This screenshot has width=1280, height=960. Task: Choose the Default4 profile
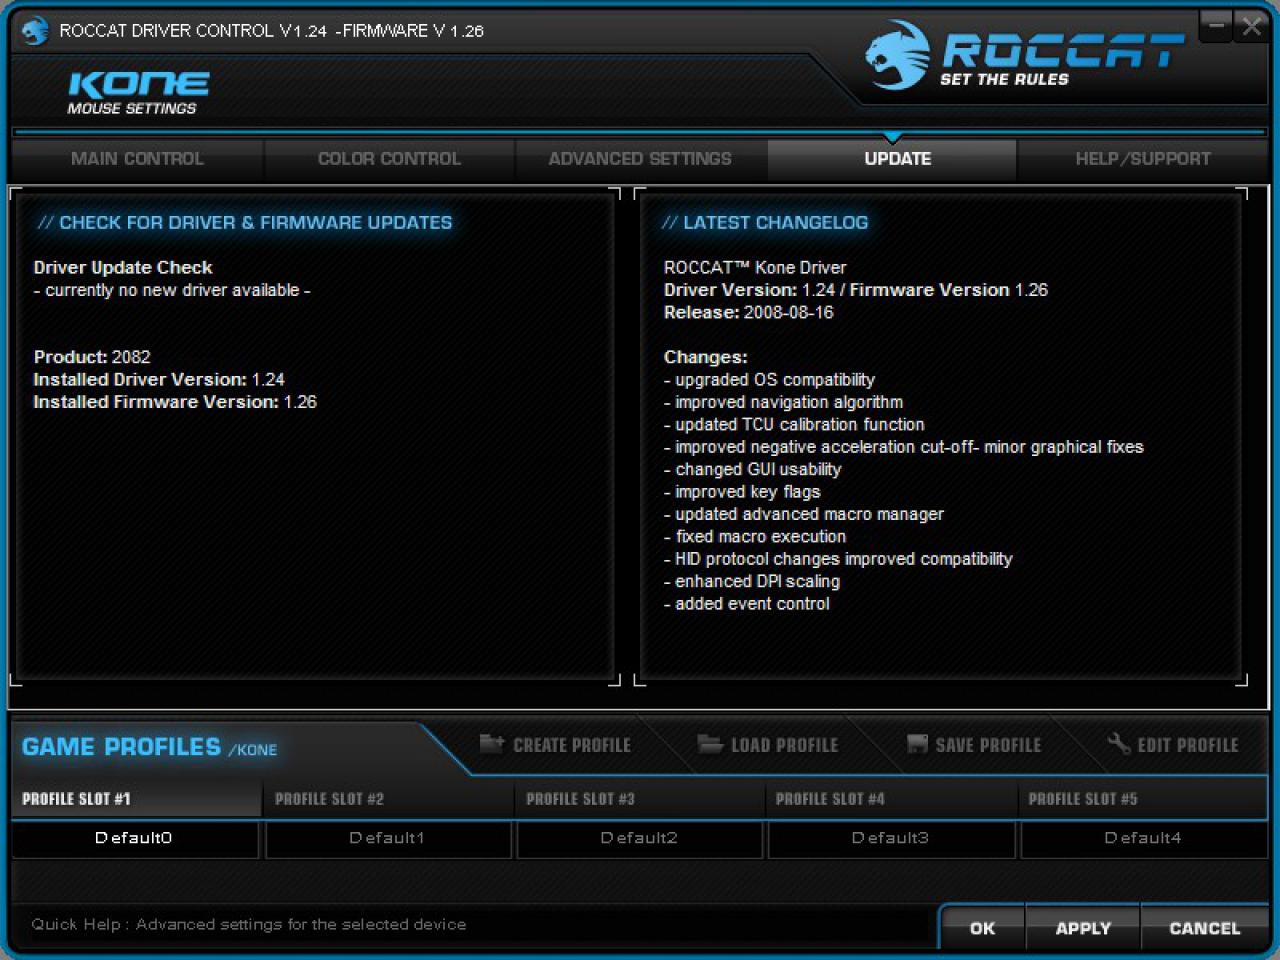tap(1143, 838)
